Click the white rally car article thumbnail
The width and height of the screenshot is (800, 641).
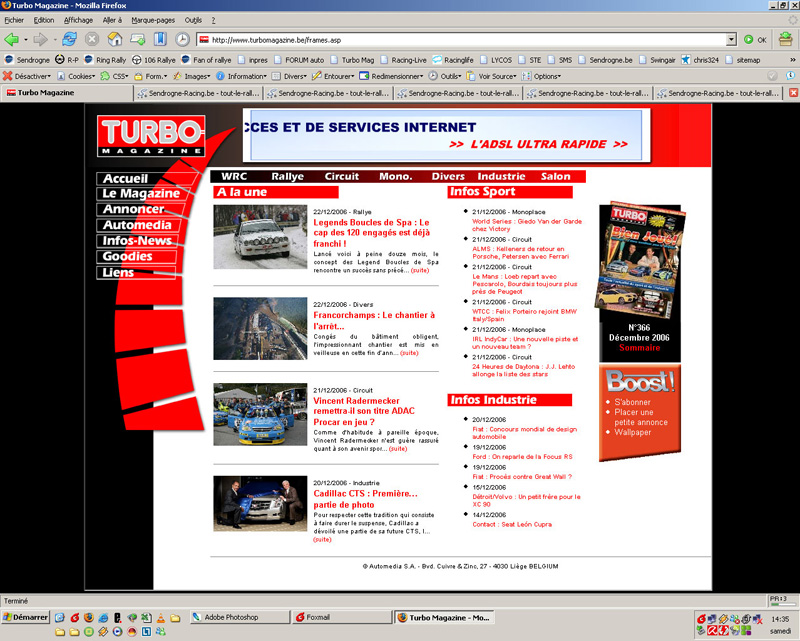point(260,237)
